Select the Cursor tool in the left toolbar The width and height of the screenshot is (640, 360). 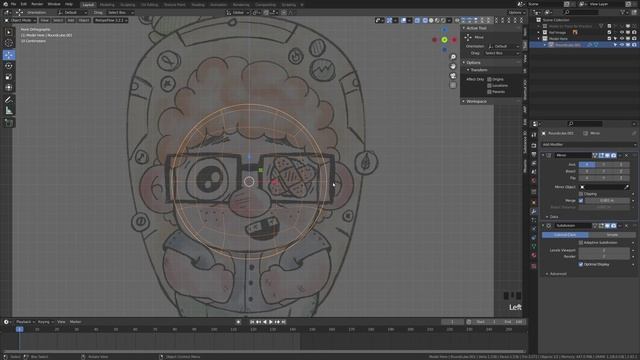pos(9,43)
